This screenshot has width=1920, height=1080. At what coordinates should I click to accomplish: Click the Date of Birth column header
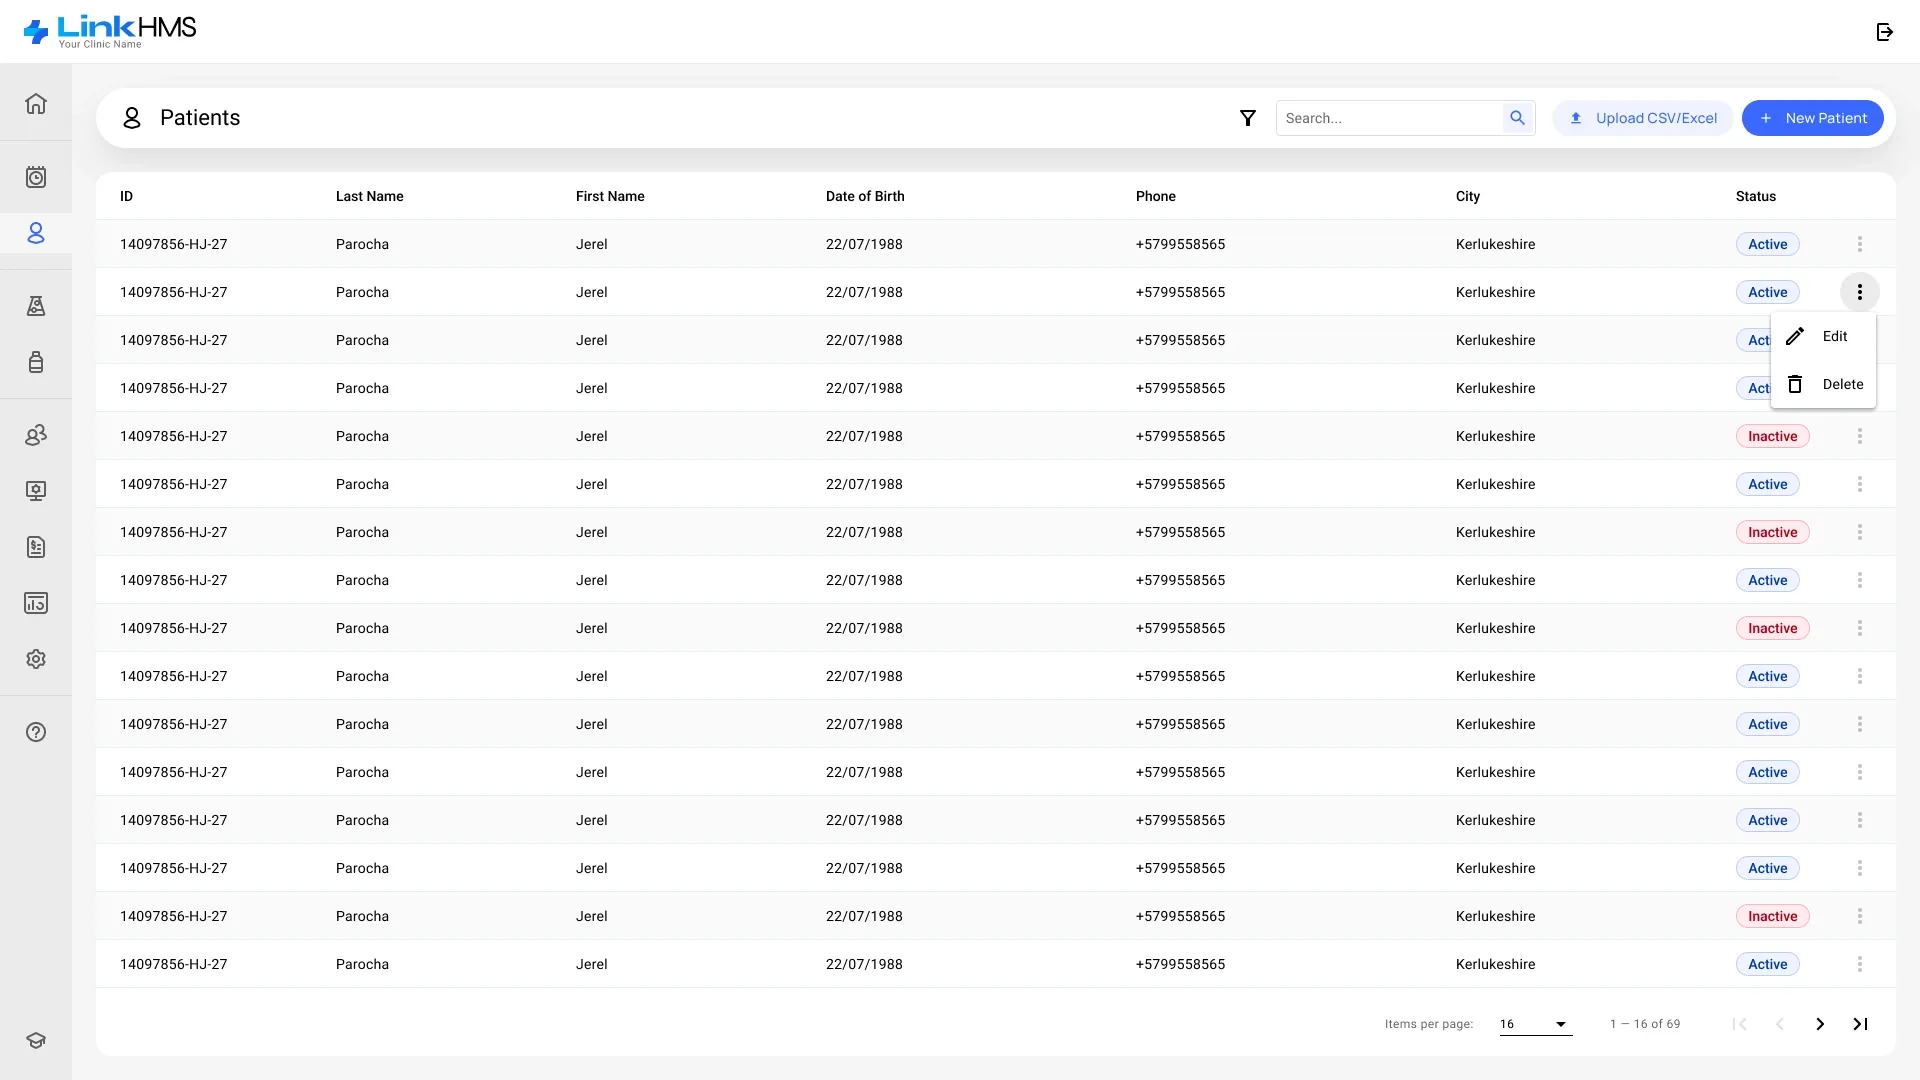pyautogui.click(x=865, y=196)
